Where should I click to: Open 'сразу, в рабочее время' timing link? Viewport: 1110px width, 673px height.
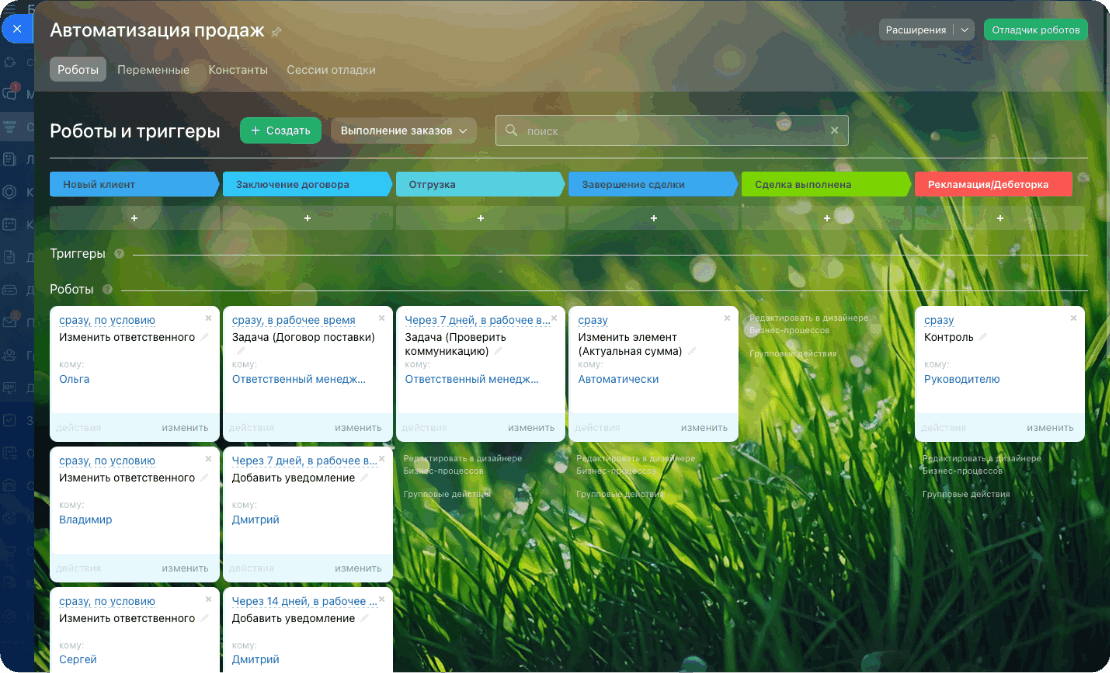click(x=294, y=321)
